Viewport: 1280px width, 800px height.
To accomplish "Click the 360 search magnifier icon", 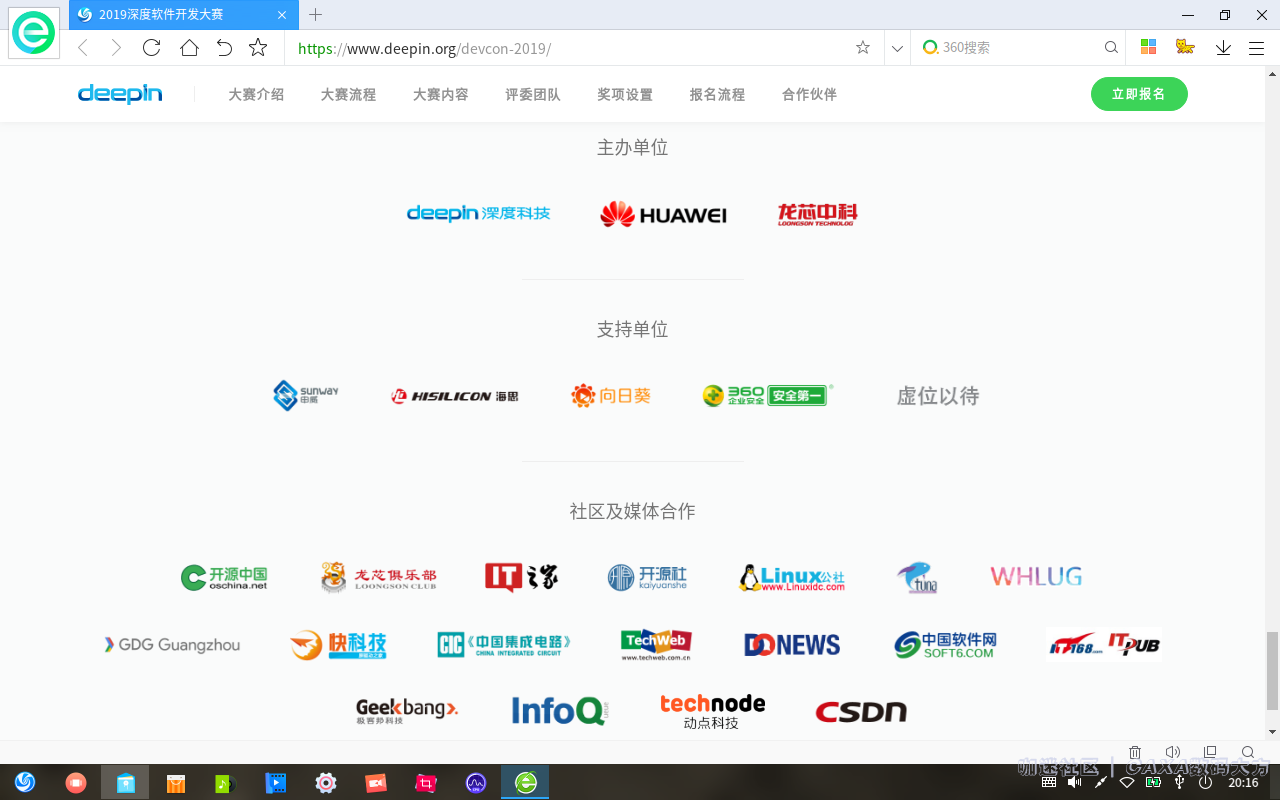I will coord(1111,48).
